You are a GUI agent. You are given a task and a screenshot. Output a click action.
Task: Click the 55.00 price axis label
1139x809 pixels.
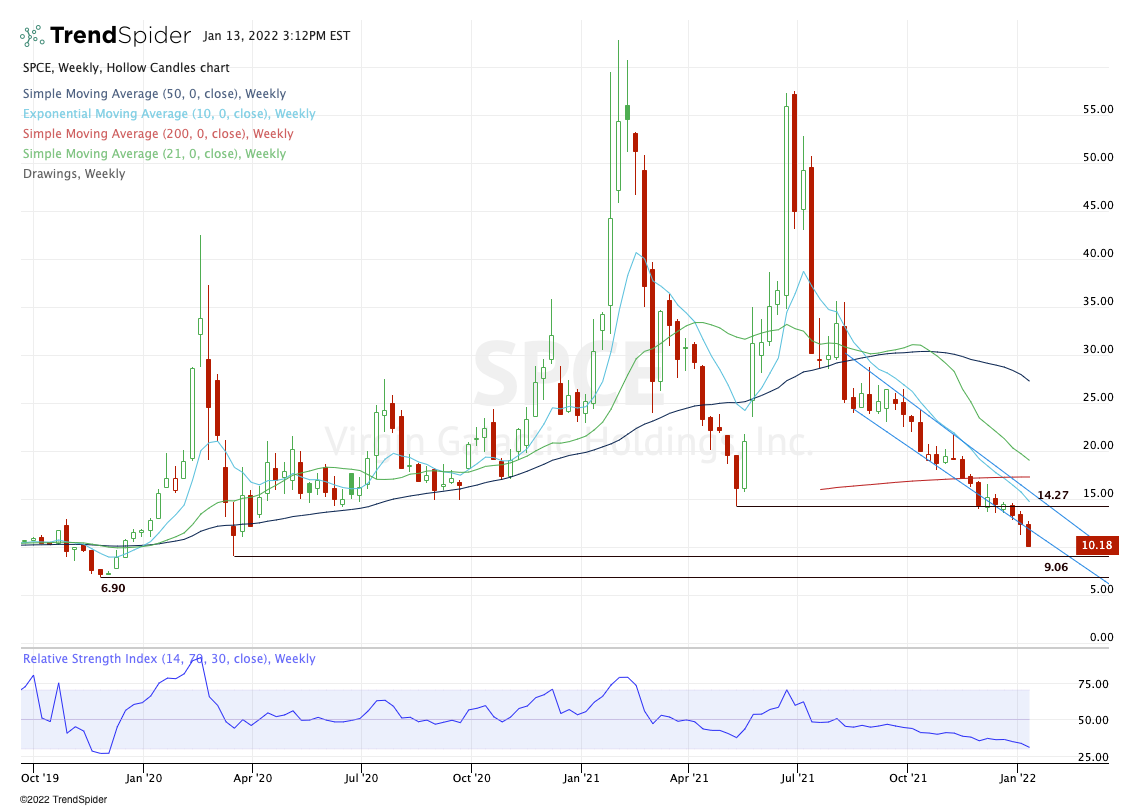(1098, 109)
